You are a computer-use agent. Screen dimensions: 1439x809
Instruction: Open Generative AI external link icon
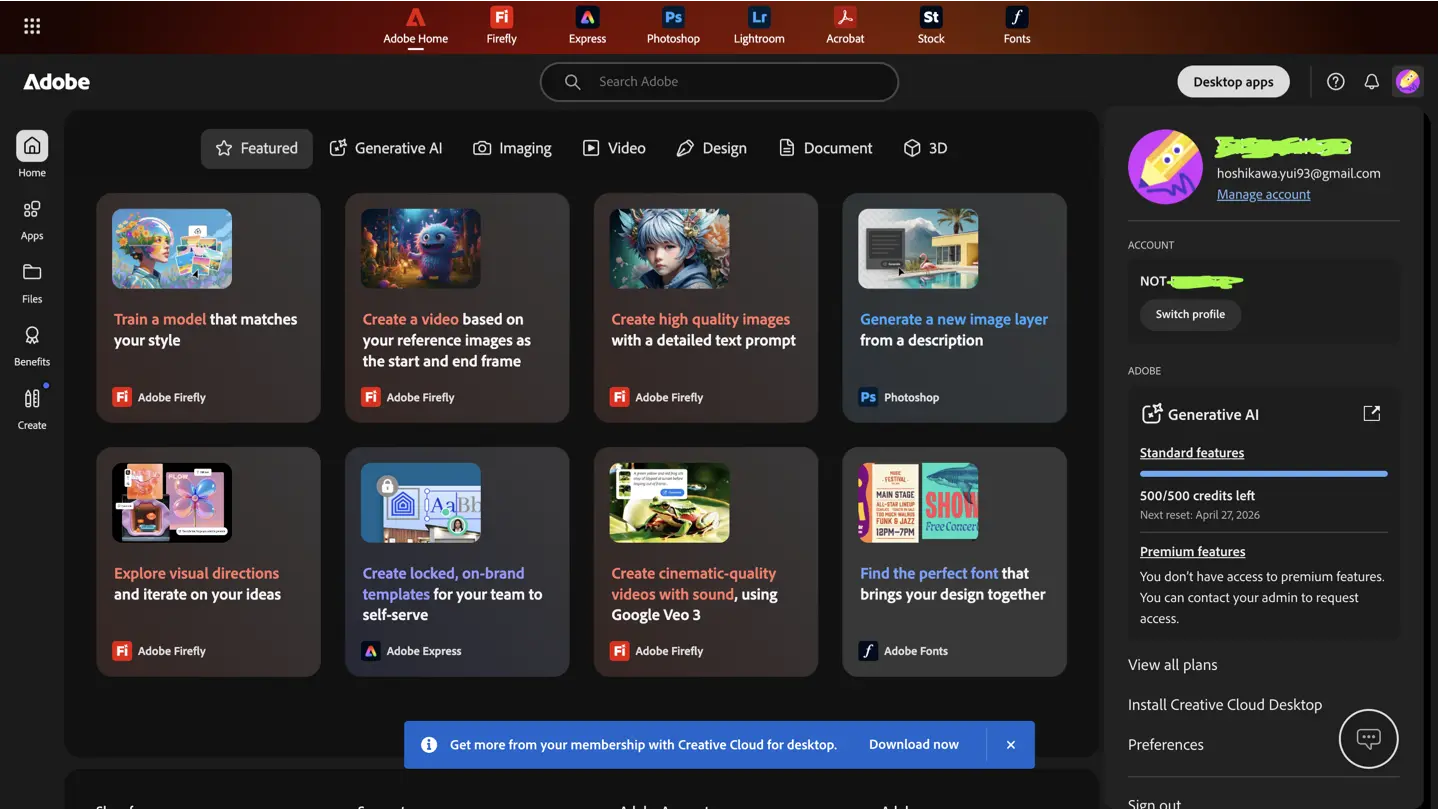(1371, 413)
